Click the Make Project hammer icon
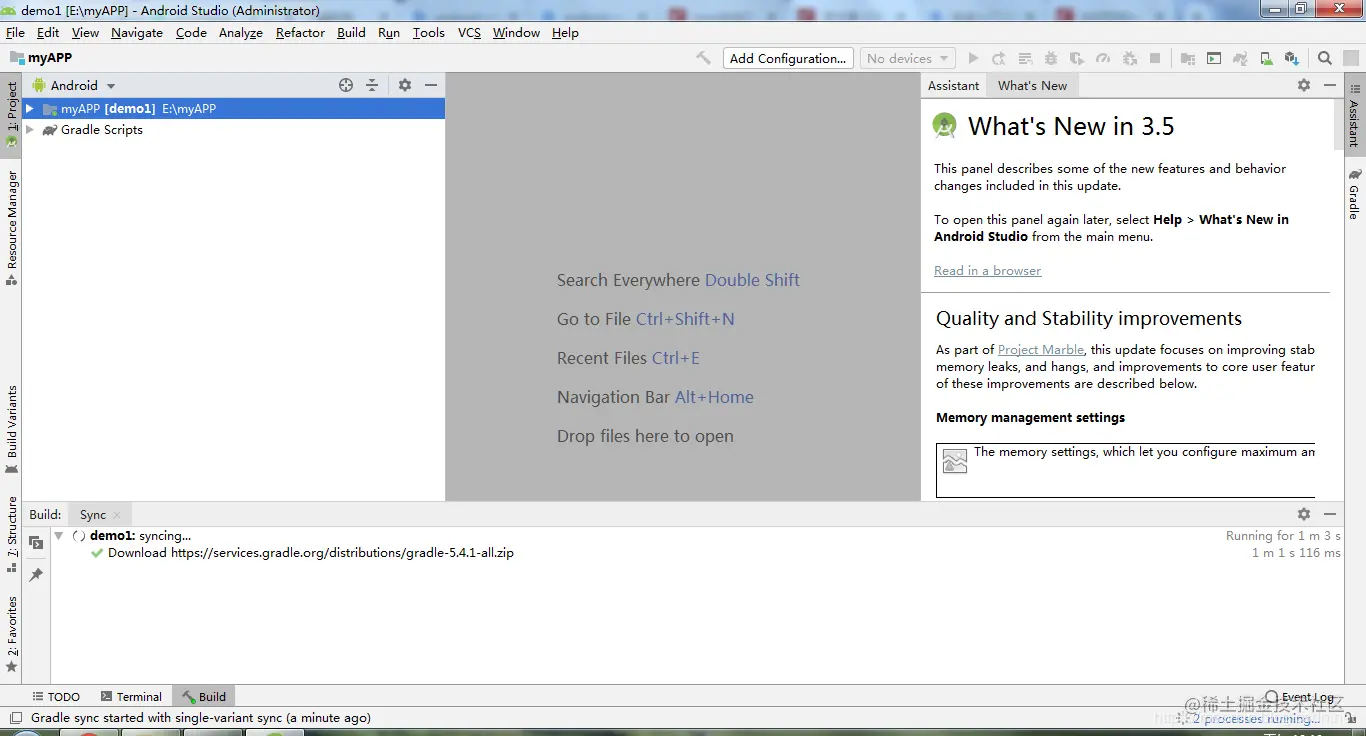This screenshot has height=736, width=1366. coord(704,58)
